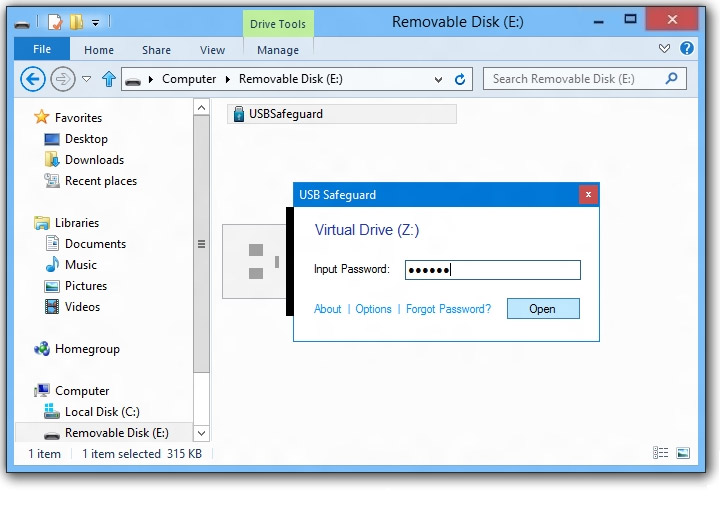The width and height of the screenshot is (720, 510).
Task: Click the Properties quick access icon
Action: (x=55, y=22)
